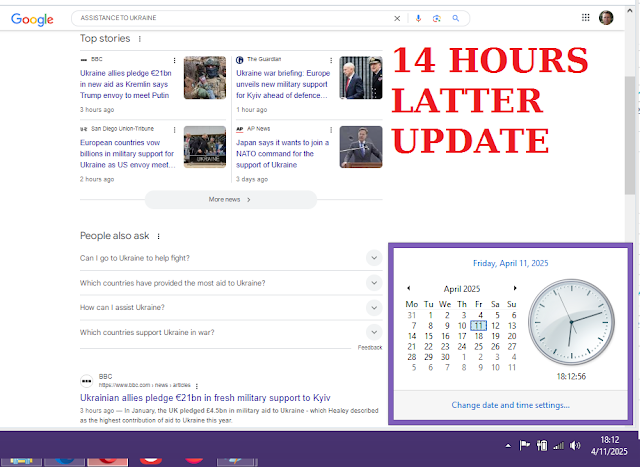Select April 11 in the calendar
Image resolution: width=640 pixels, height=467 pixels.
pyautogui.click(x=478, y=326)
